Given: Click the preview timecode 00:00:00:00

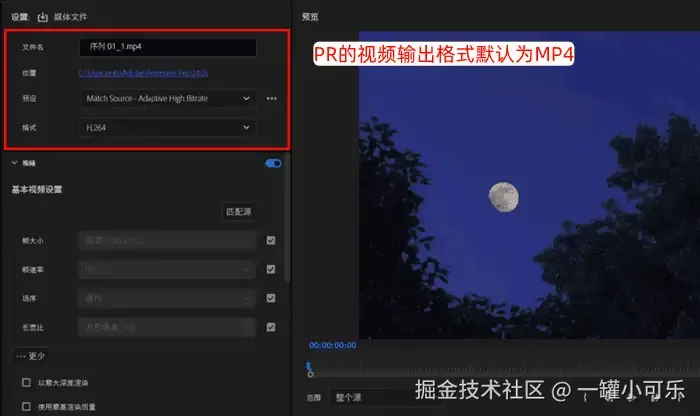Looking at the screenshot, I should click(333, 345).
